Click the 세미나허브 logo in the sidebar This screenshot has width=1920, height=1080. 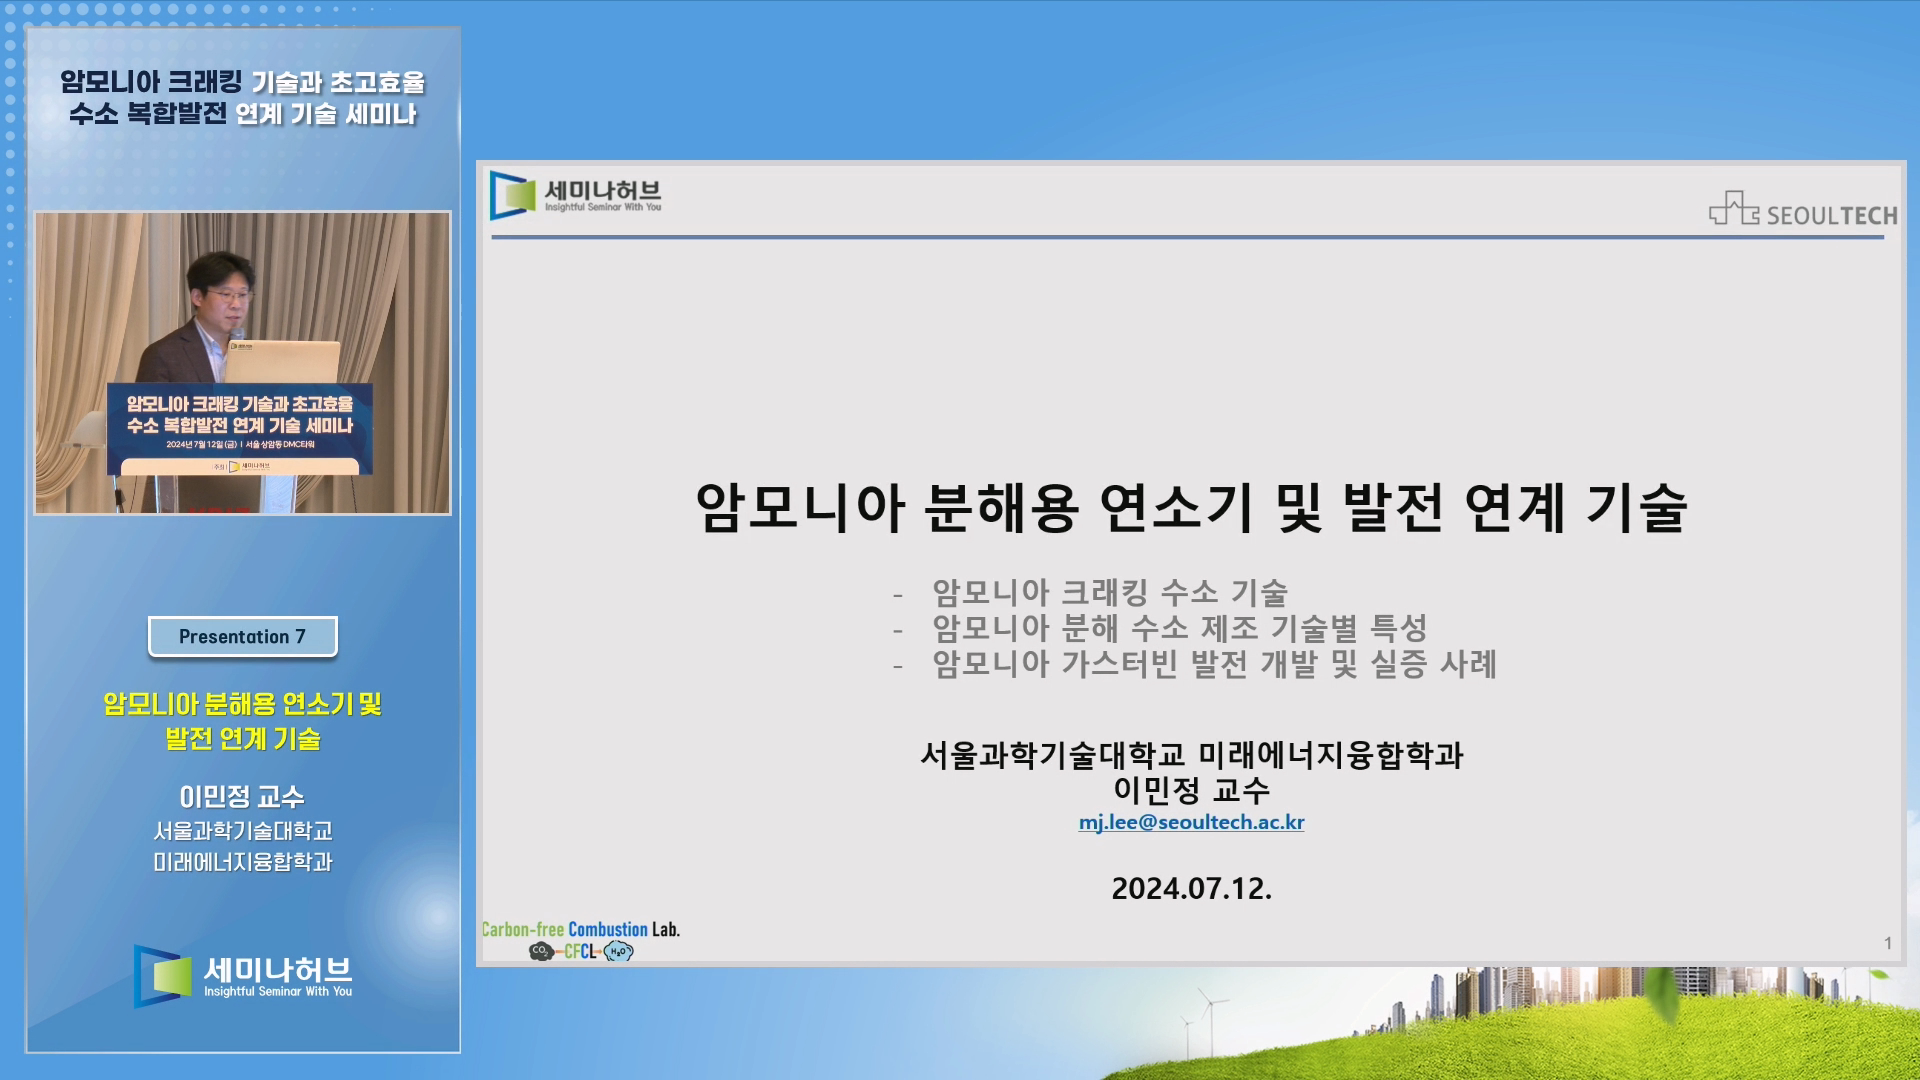click(243, 976)
